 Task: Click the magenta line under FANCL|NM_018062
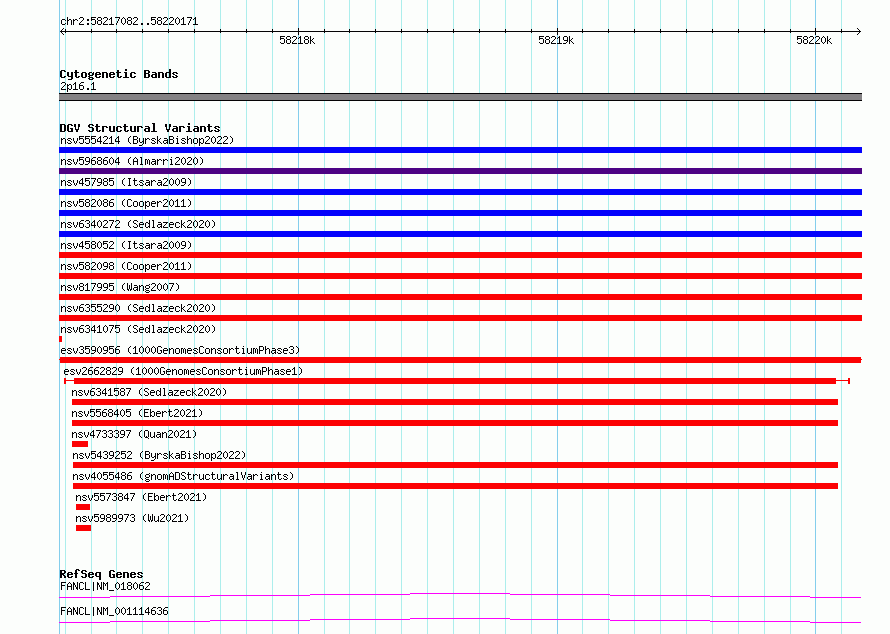coord(460,595)
